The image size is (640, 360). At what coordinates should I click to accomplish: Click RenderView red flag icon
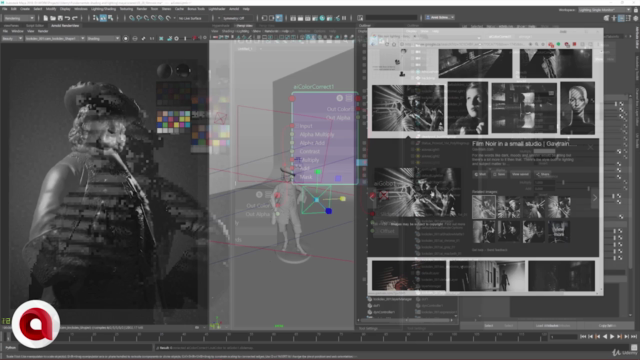[x=195, y=38]
